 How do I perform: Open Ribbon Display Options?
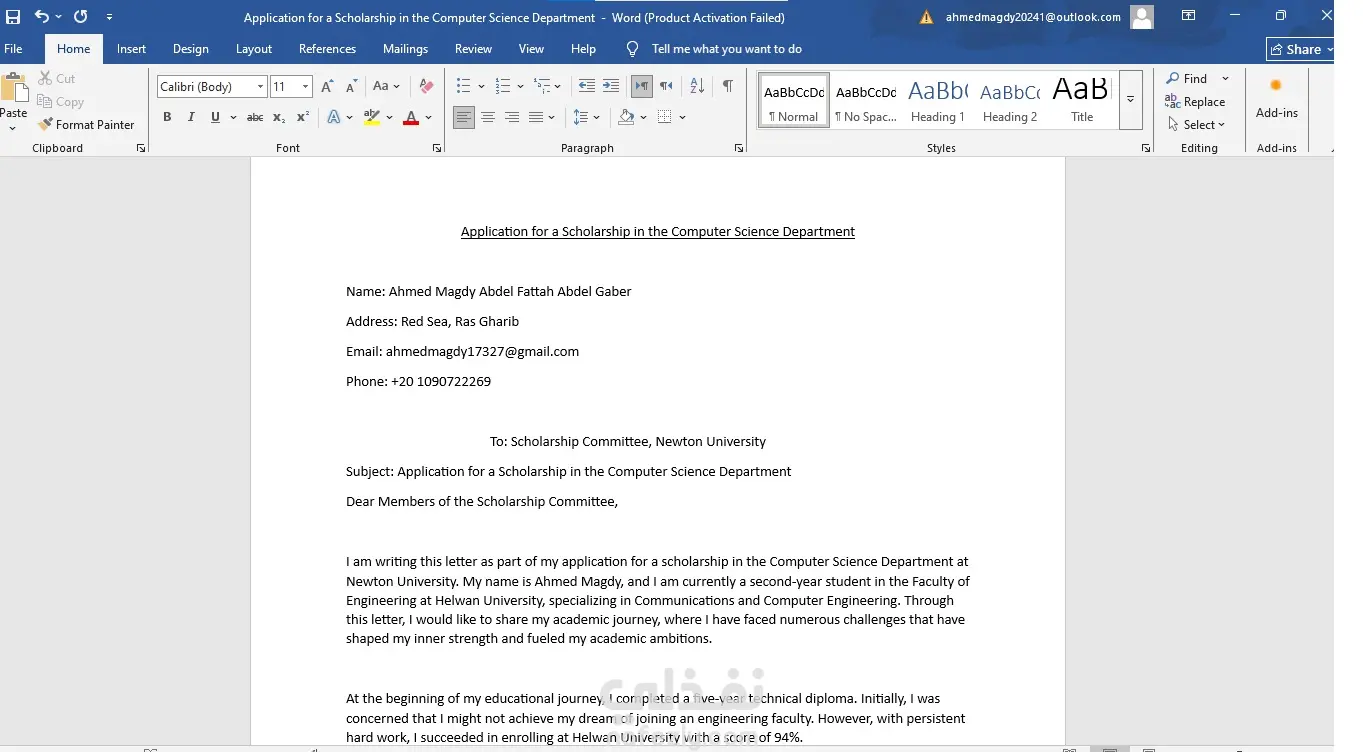coord(1188,16)
